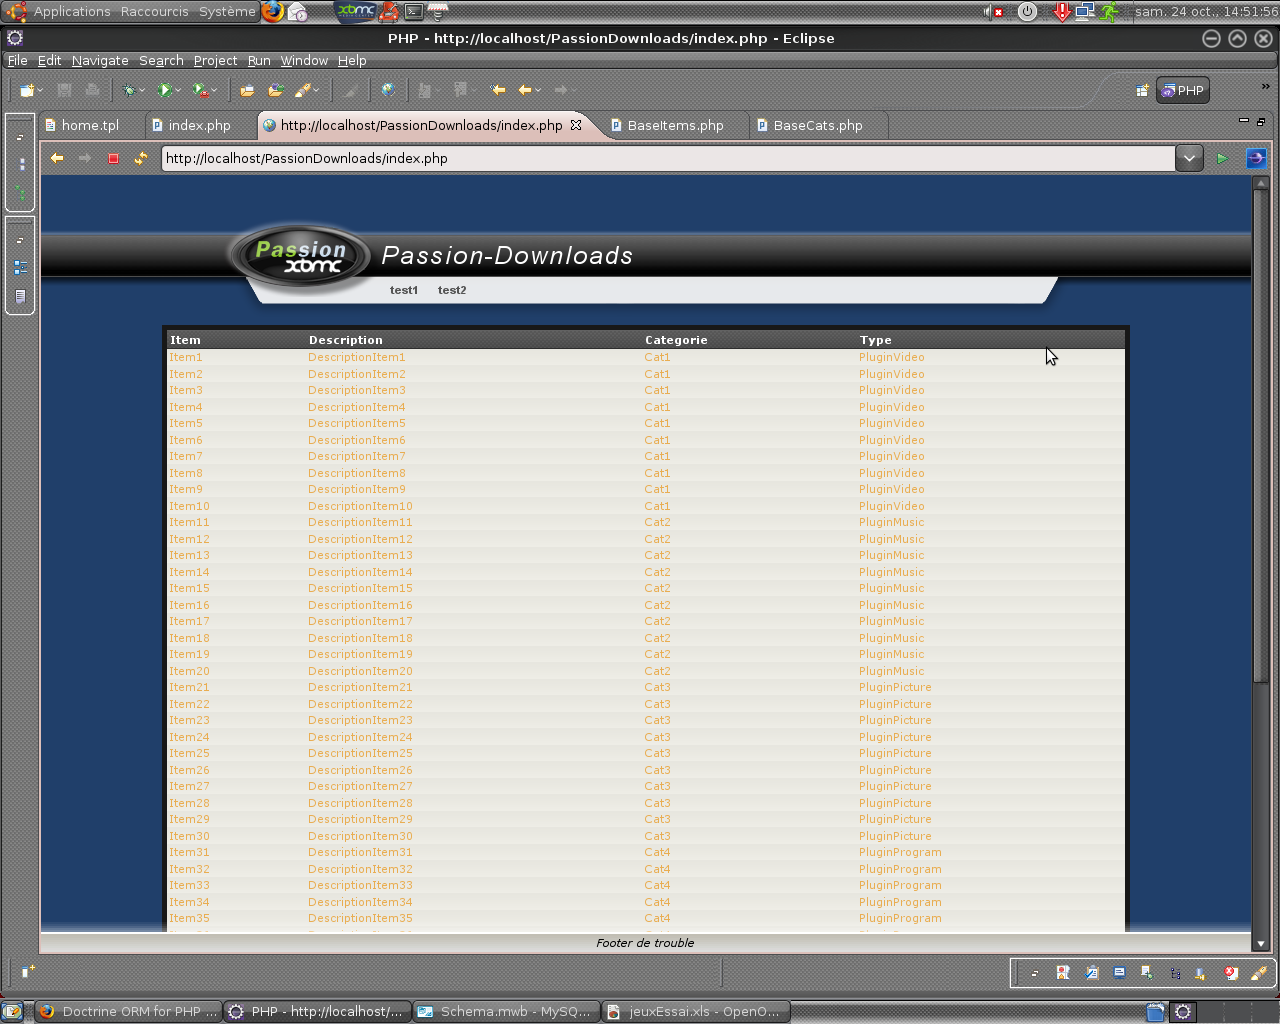Click the browser back arrow icon
Screen dimensions: 1280x1024
click(x=57, y=158)
